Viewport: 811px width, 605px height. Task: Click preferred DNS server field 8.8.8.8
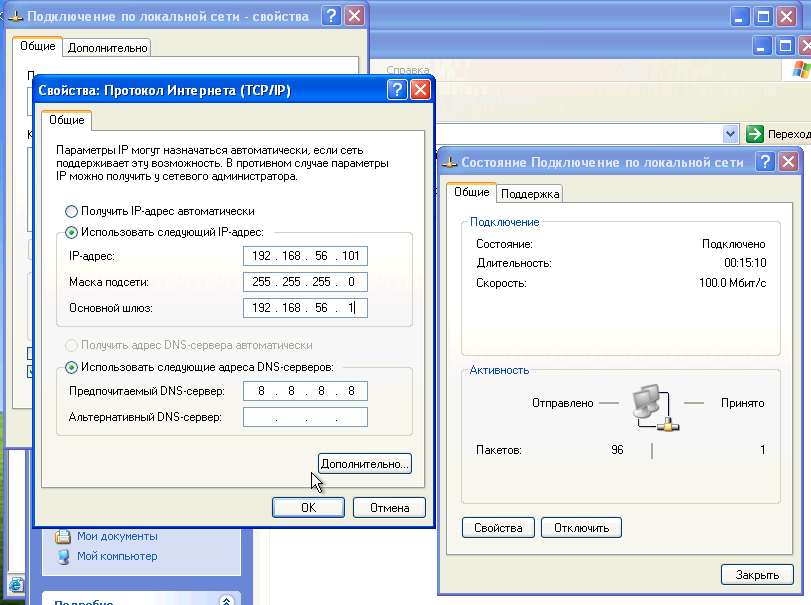pyautogui.click(x=305, y=391)
